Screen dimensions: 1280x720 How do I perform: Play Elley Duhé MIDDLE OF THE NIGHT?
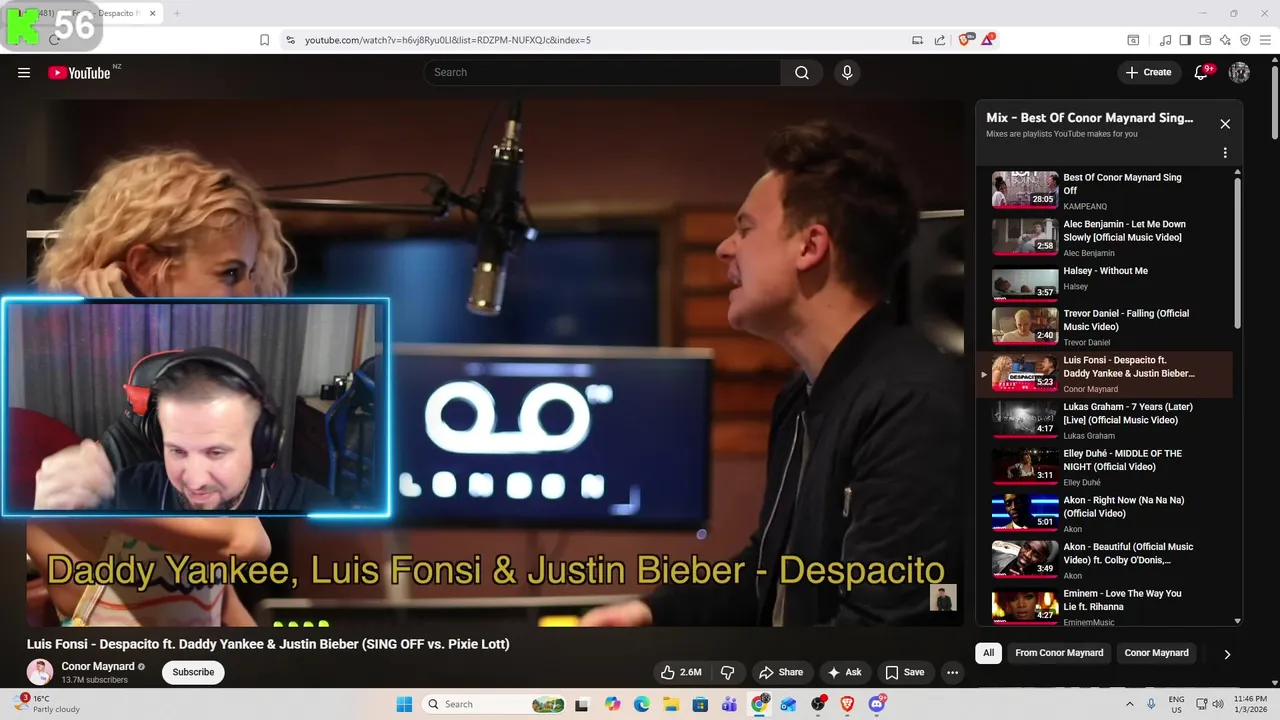[x=1105, y=467]
